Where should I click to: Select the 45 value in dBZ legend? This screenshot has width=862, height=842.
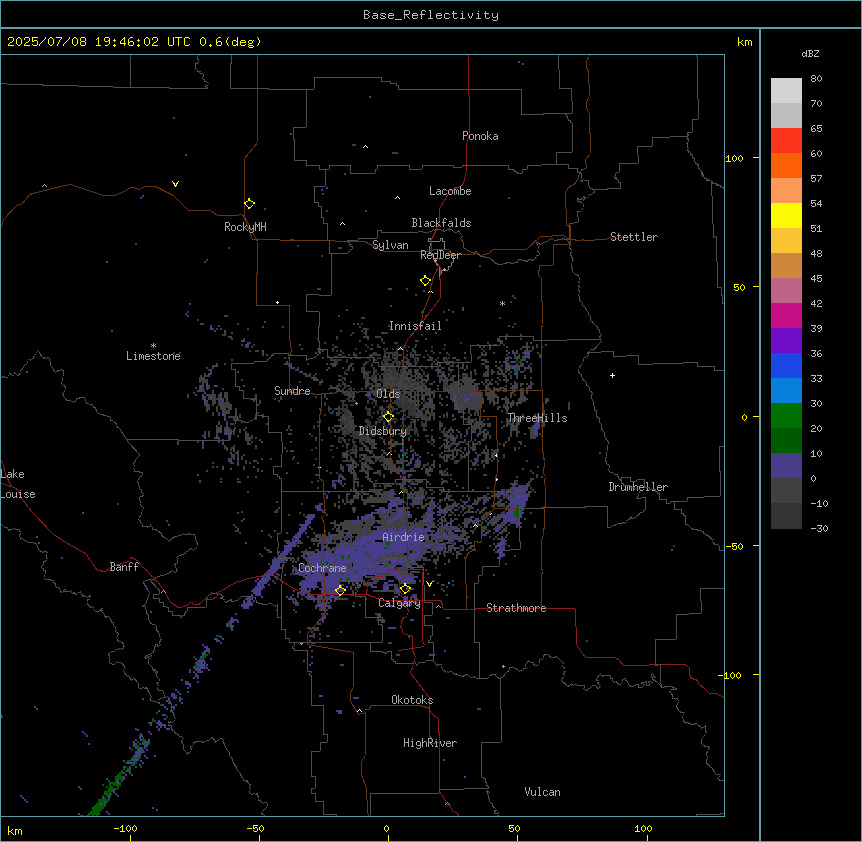click(816, 279)
